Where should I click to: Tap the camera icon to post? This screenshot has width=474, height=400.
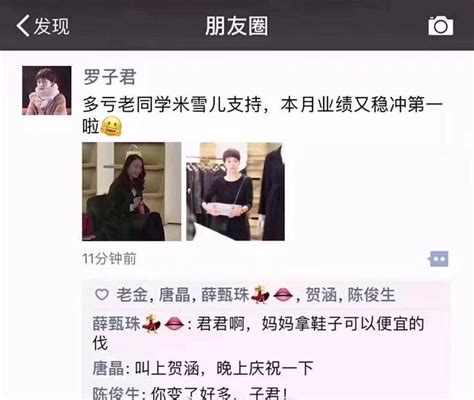[440, 26]
